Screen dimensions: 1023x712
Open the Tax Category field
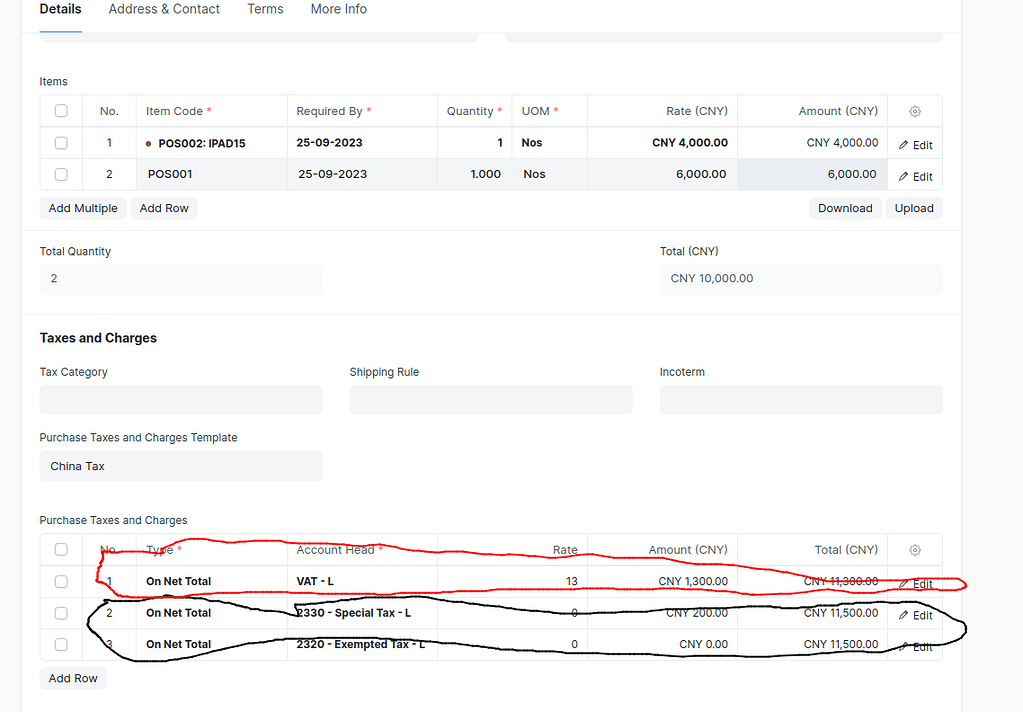click(x=180, y=399)
